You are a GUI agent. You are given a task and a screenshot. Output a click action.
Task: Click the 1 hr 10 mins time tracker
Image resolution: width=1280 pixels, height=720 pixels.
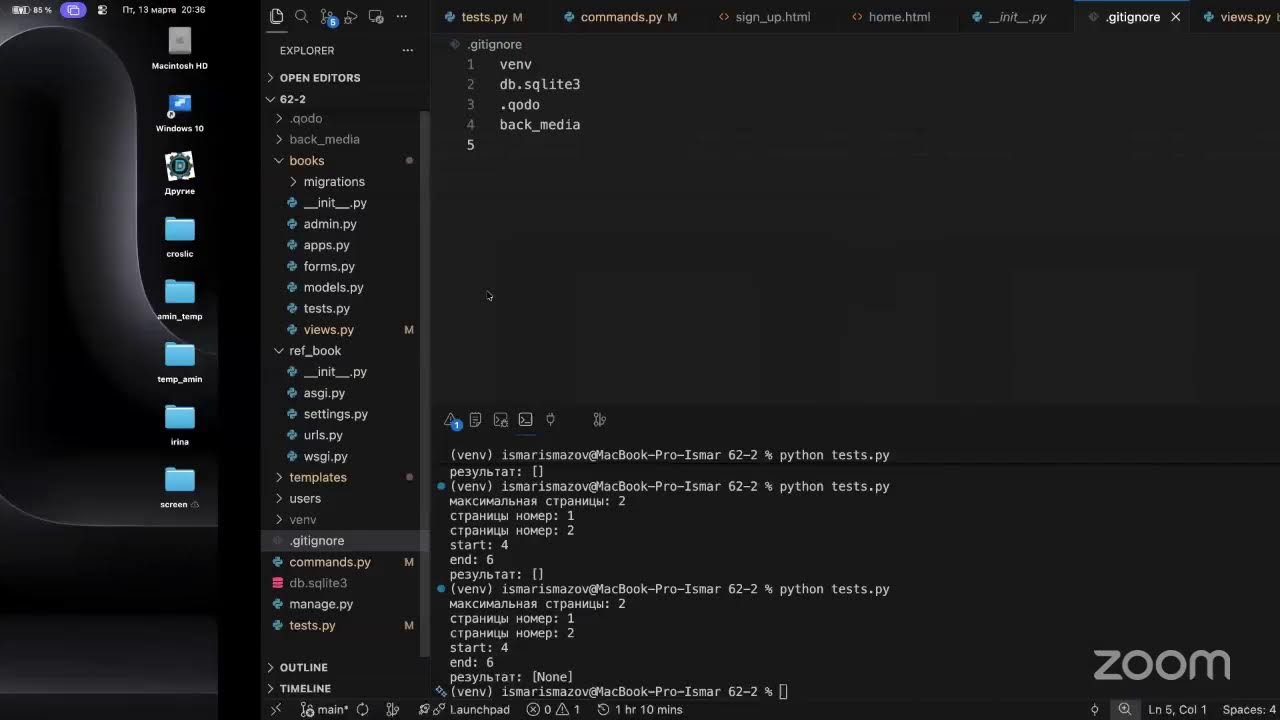[x=640, y=709]
